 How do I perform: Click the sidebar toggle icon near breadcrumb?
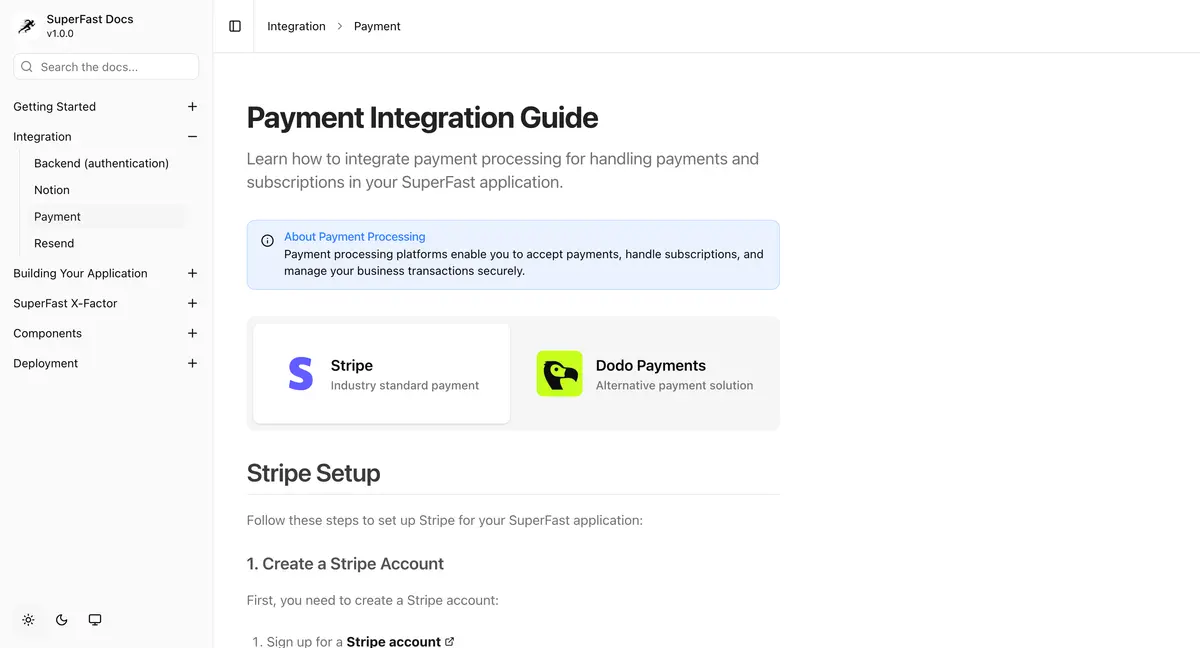234,25
